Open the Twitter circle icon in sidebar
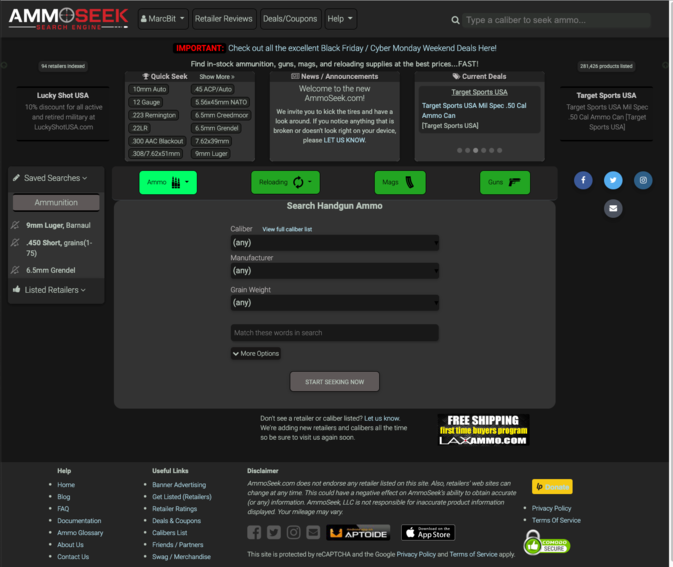Image resolution: width=673 pixels, height=567 pixels. pos(613,180)
